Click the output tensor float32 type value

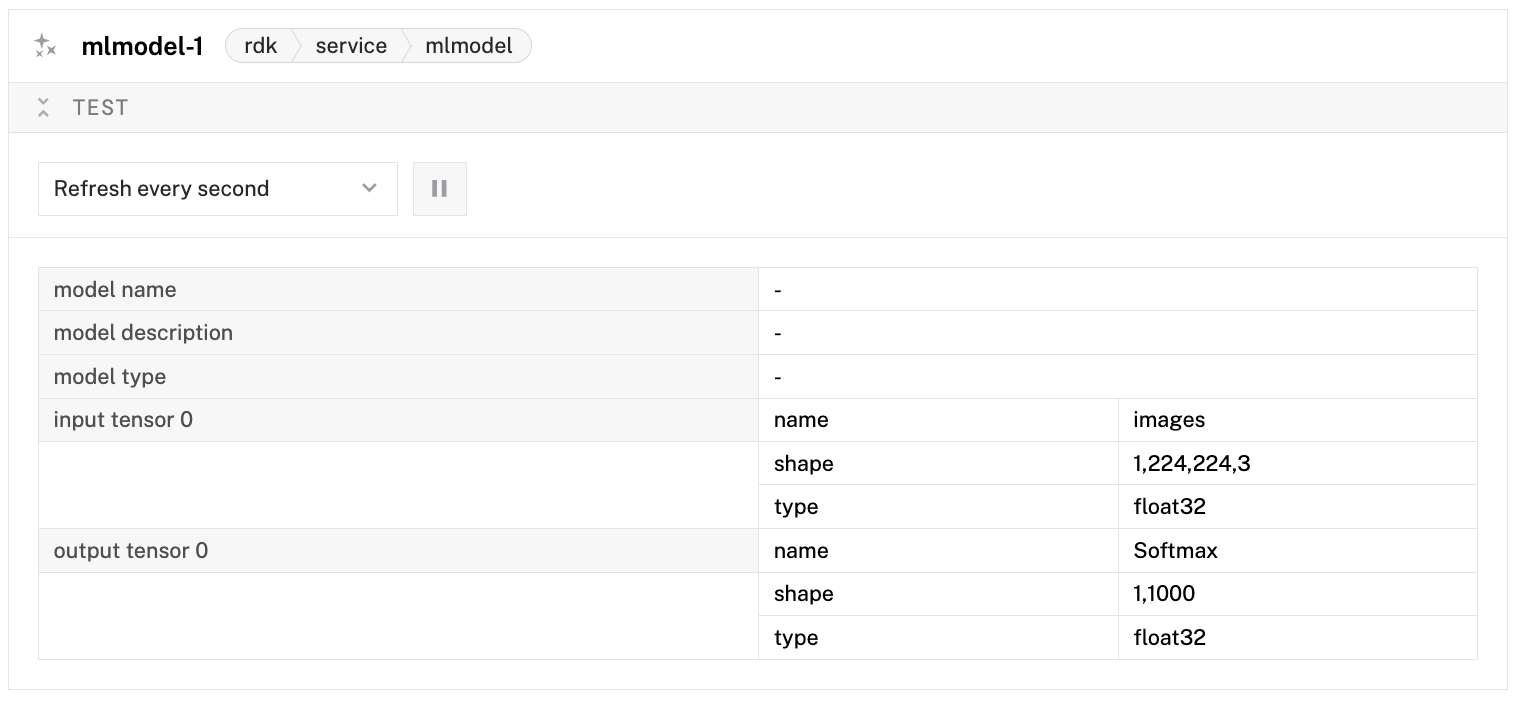coord(1169,638)
